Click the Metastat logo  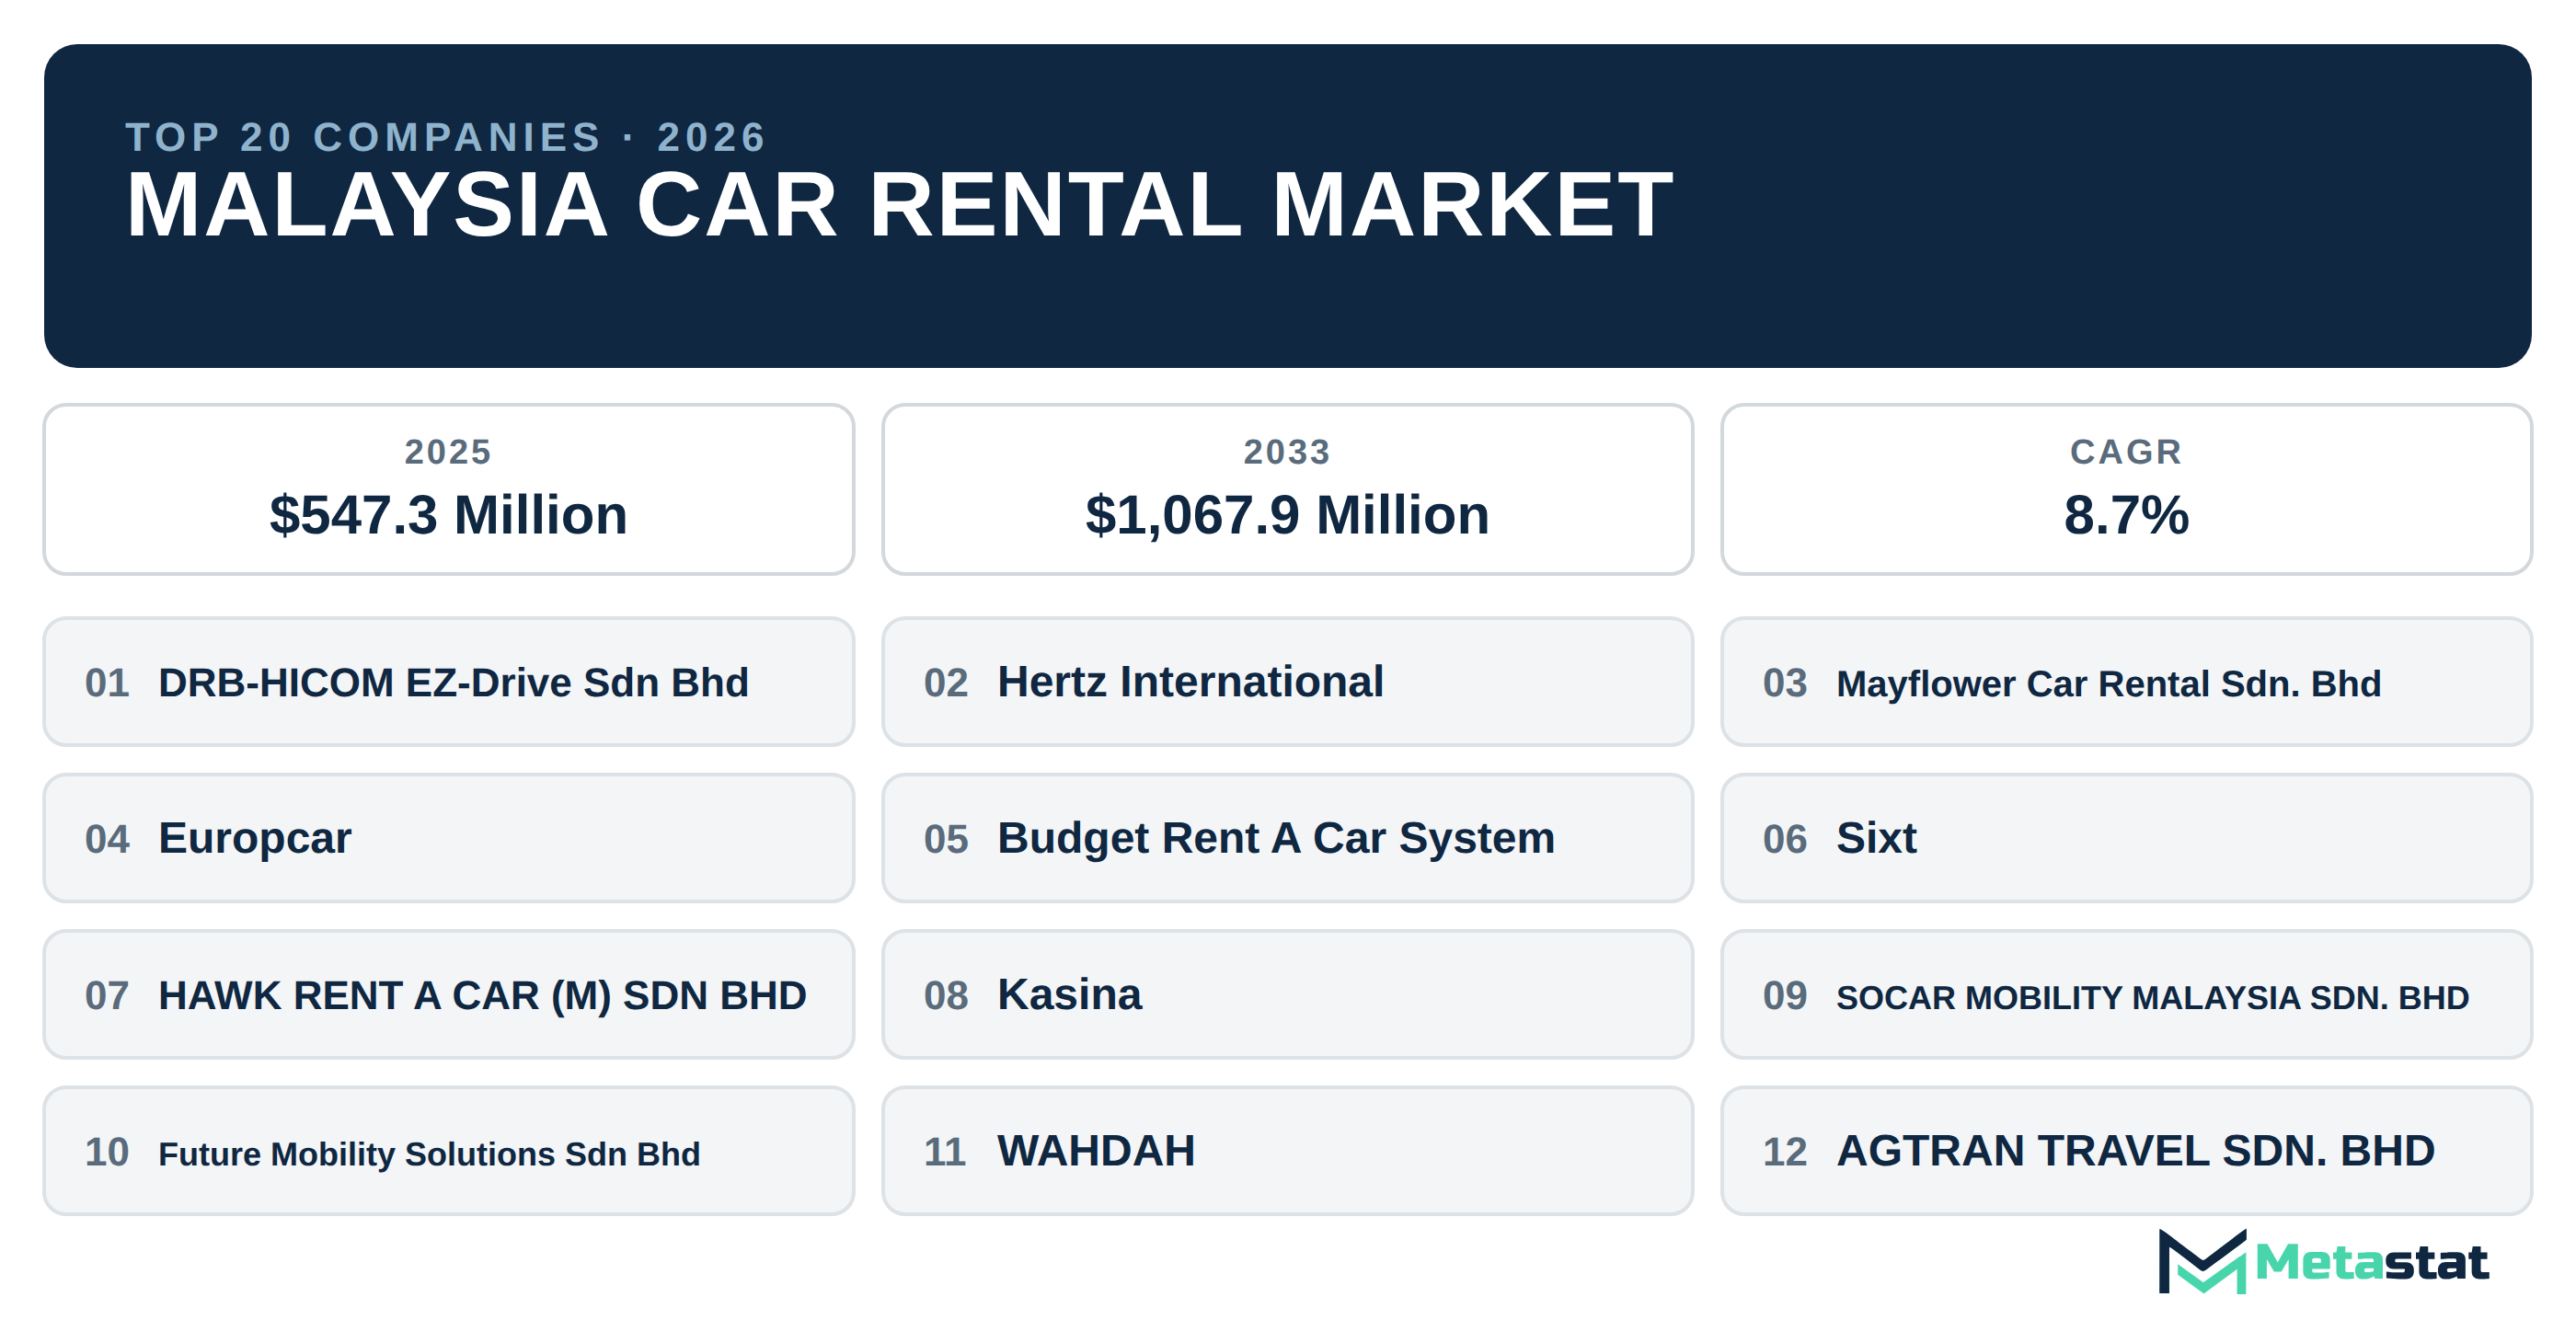pyautogui.click(x=2323, y=1262)
